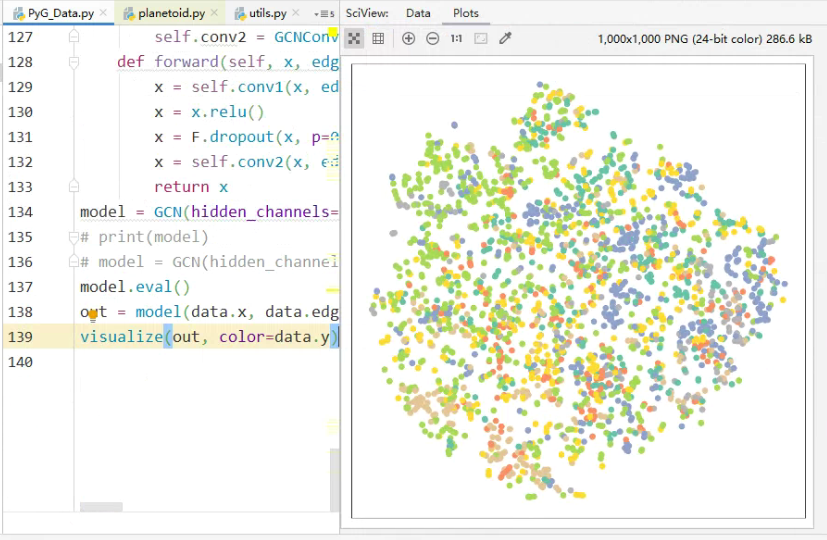This screenshot has height=540, width=827.
Task: Click the editor horizontal scrollbar thumb
Action: (101, 507)
